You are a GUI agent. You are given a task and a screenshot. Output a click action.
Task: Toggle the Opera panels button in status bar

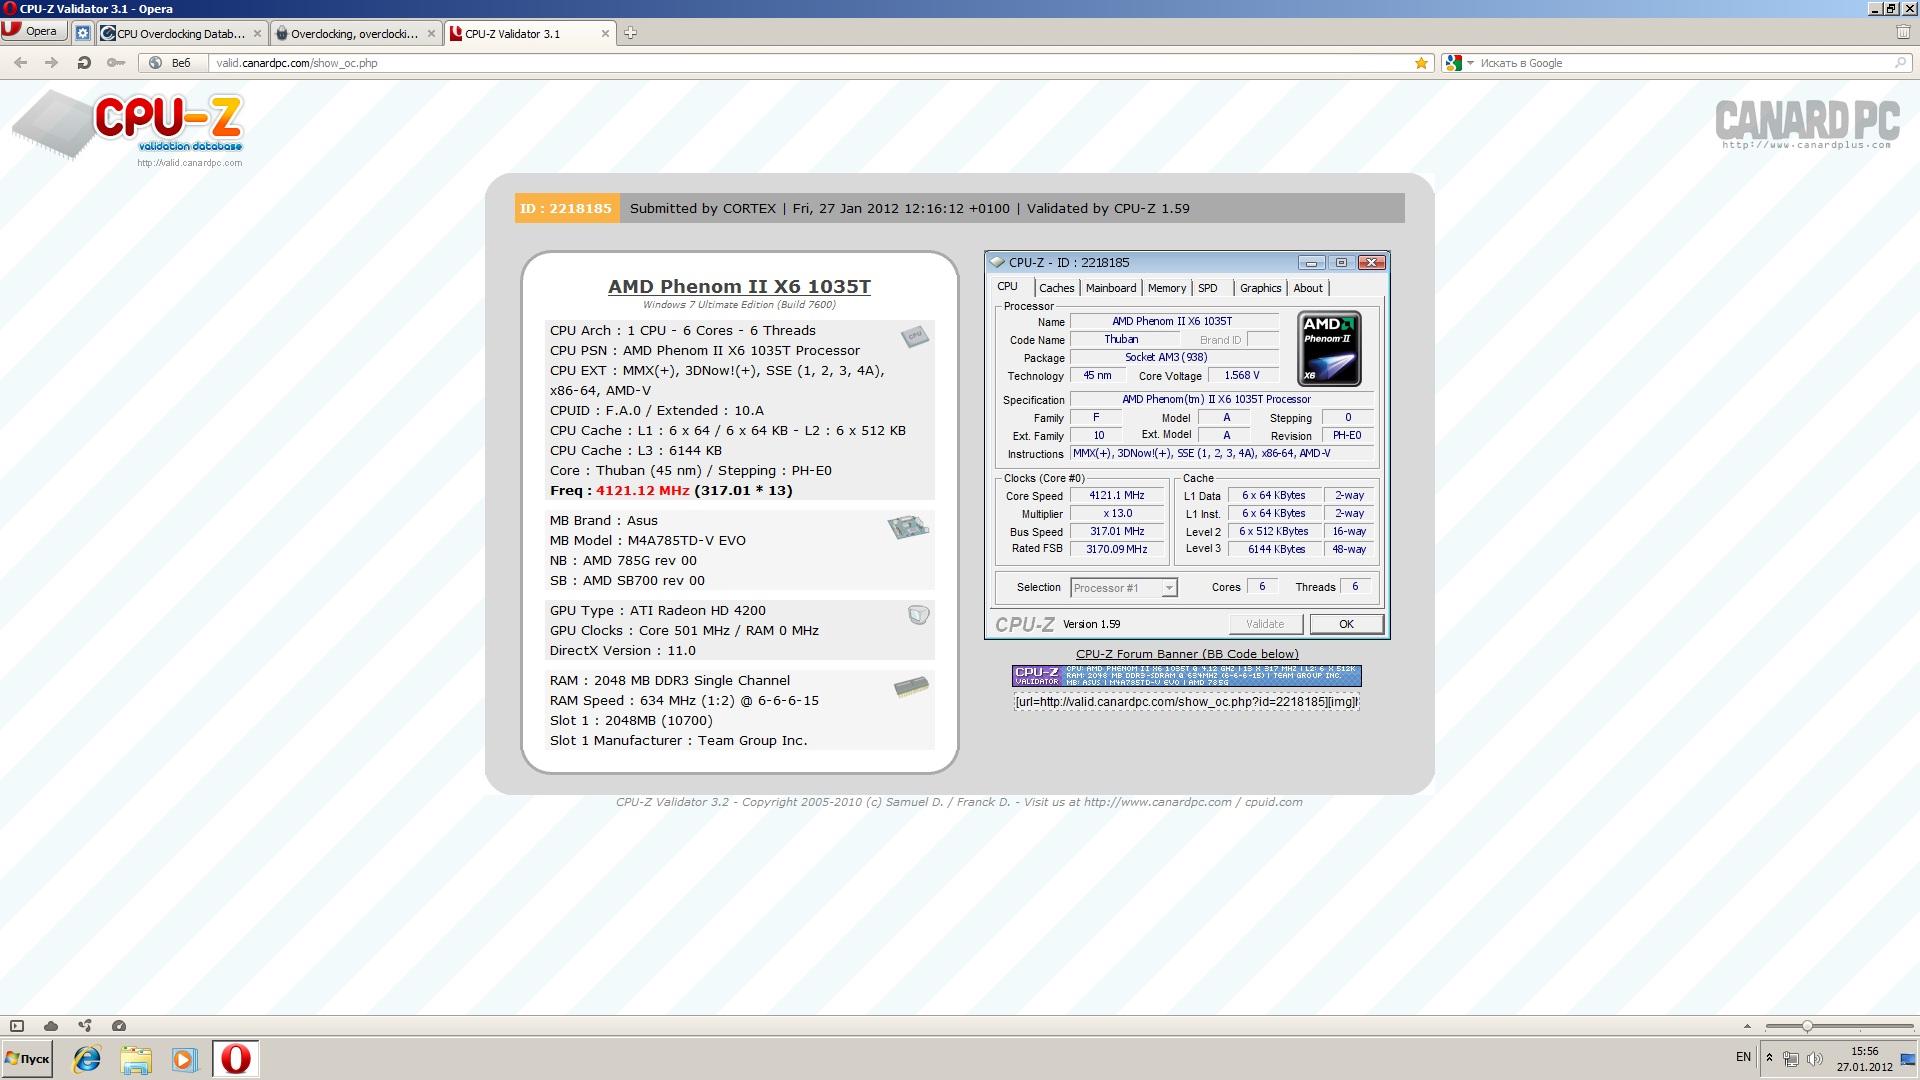17,1026
